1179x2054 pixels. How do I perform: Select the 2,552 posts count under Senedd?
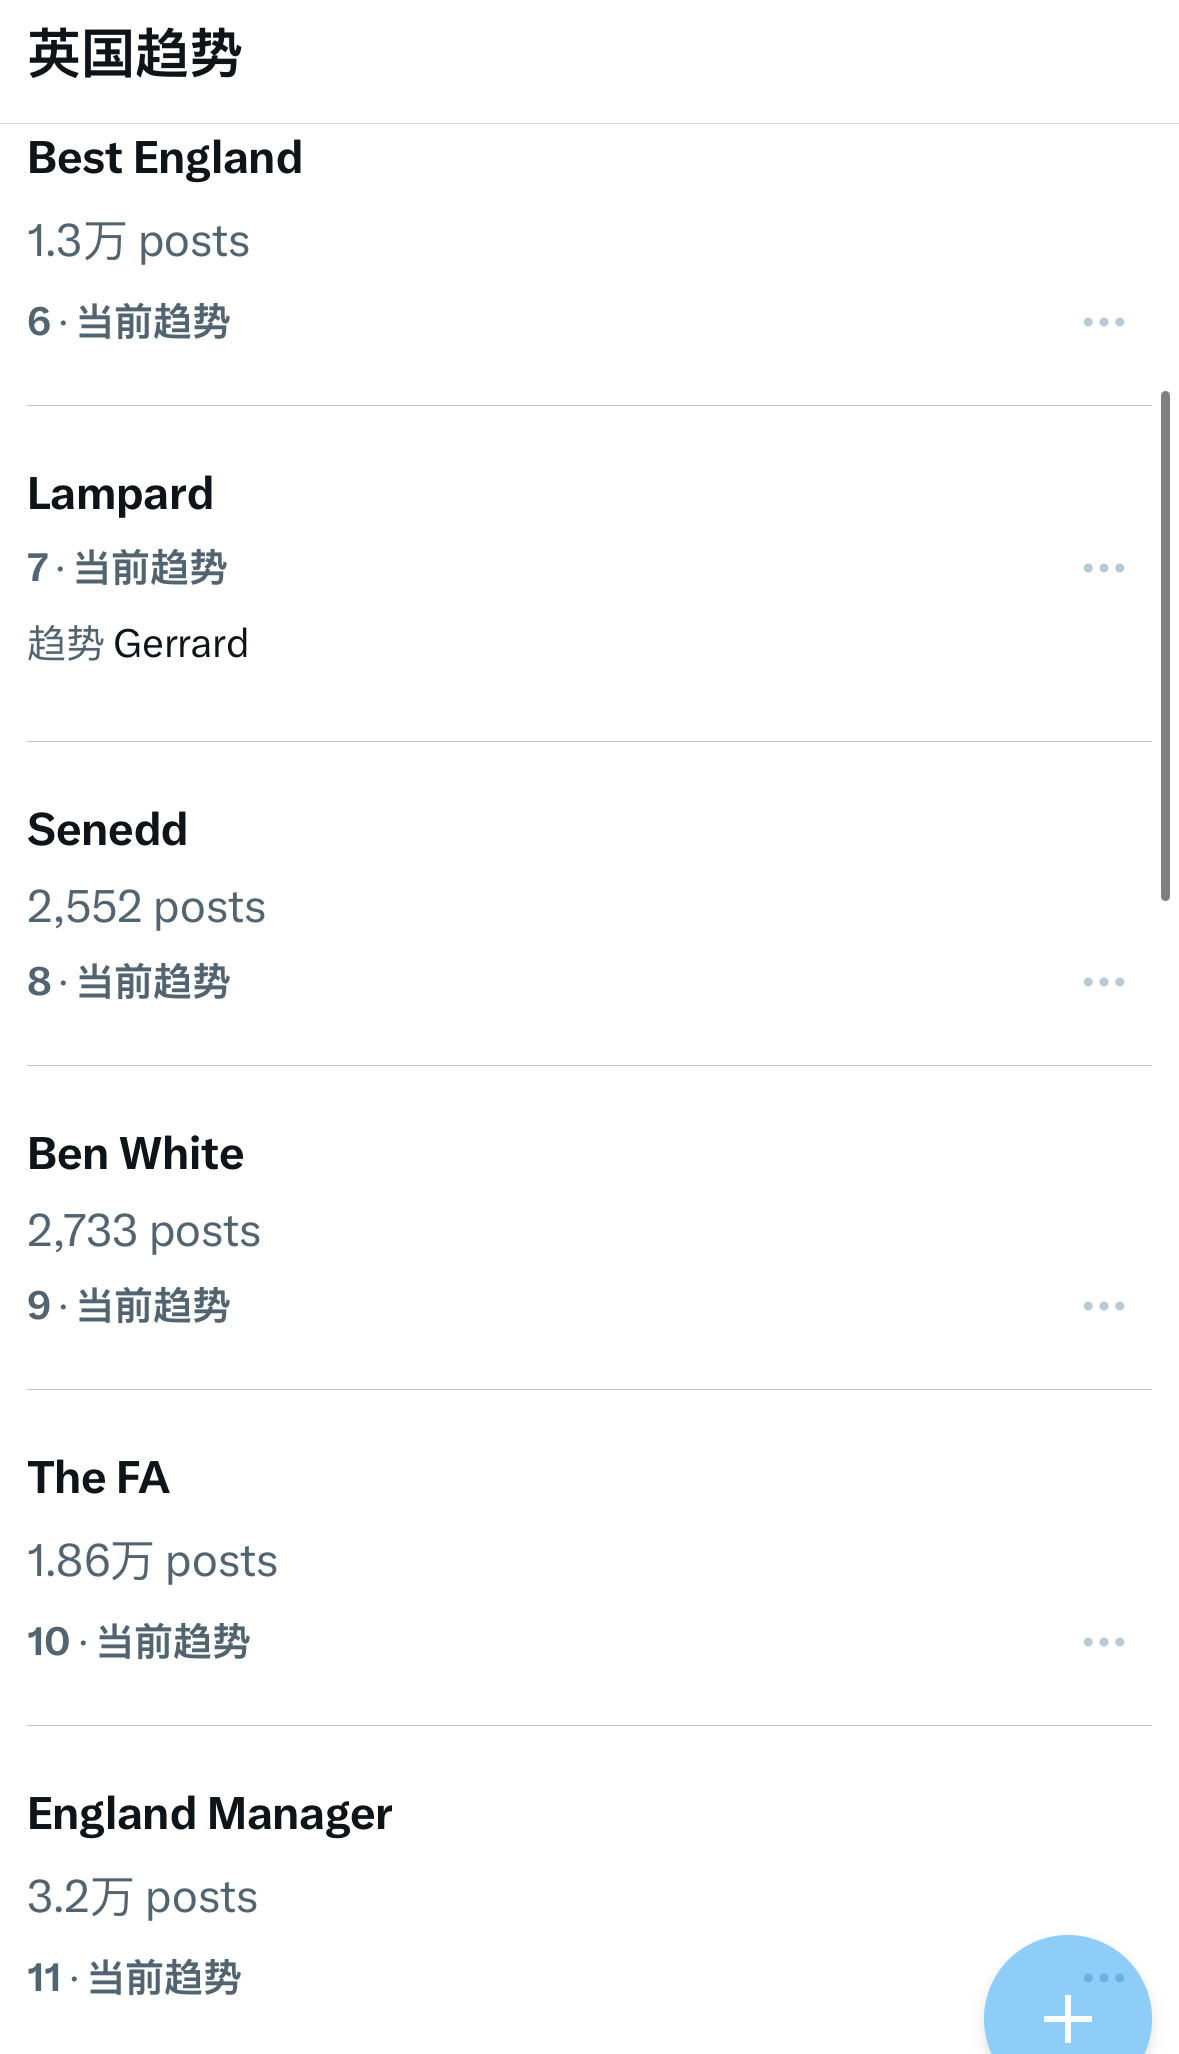click(146, 907)
